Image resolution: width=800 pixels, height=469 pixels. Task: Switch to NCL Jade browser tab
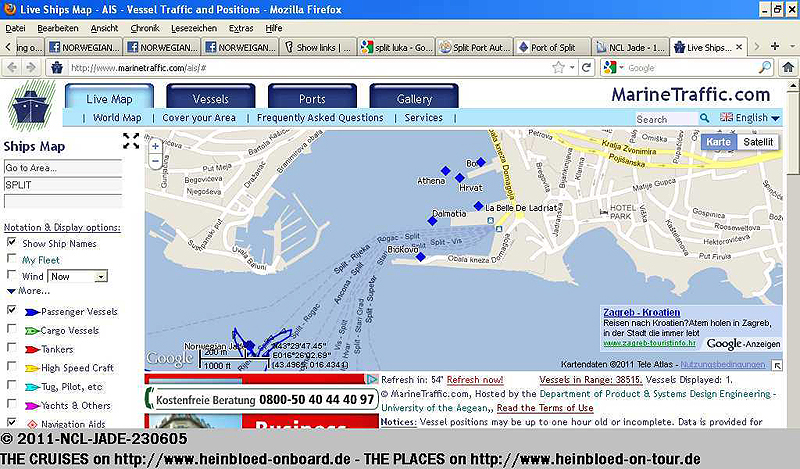(x=631, y=47)
